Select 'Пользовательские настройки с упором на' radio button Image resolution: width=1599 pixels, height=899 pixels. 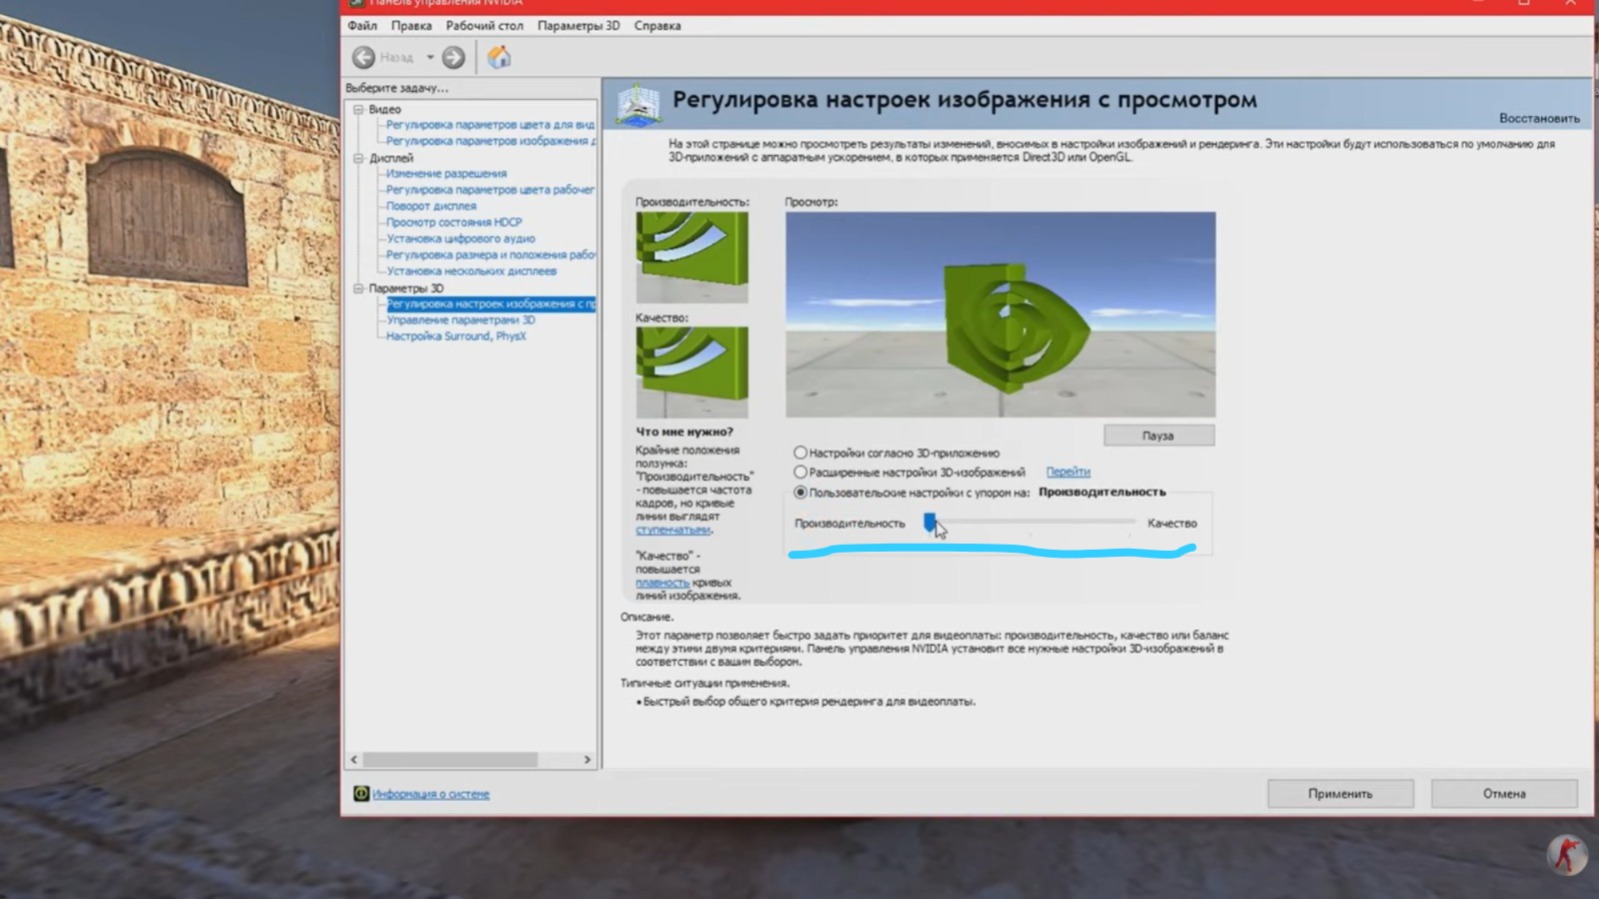(800, 492)
